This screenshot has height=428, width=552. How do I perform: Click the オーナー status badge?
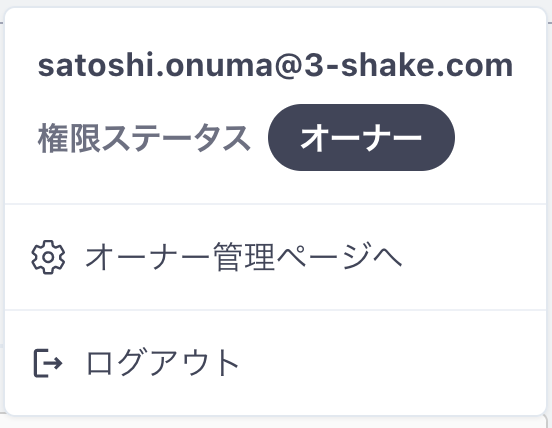point(361,138)
